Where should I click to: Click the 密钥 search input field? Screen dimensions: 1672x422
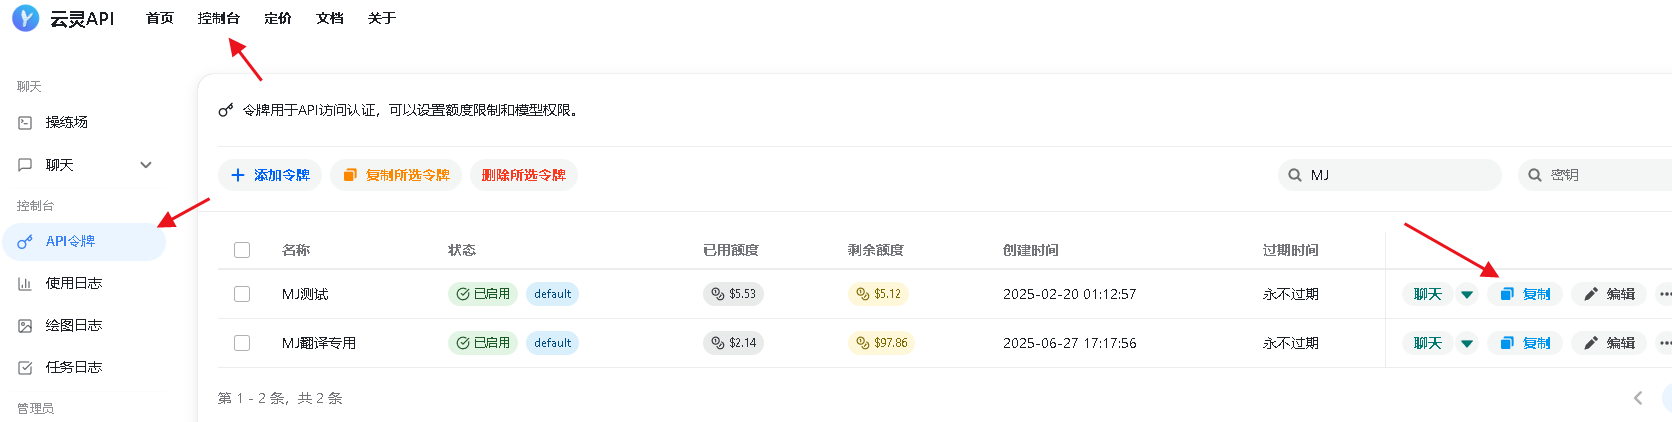[1596, 175]
